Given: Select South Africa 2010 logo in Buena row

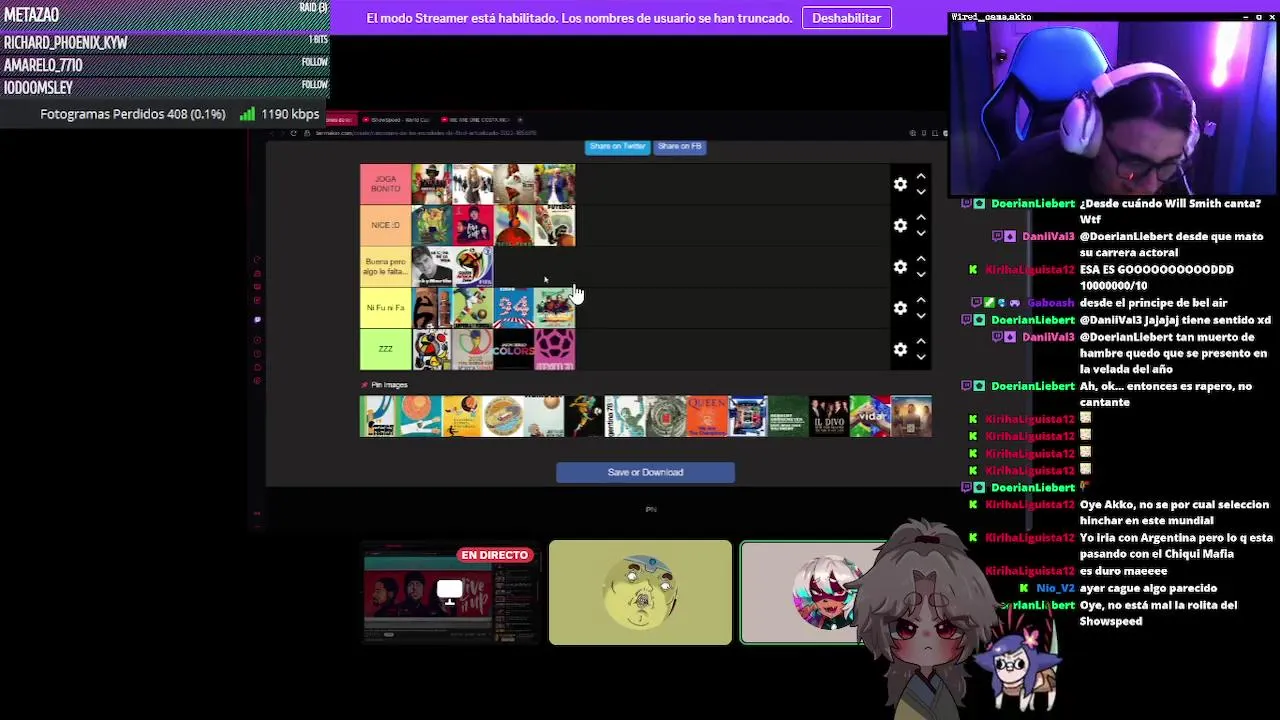Looking at the screenshot, I should click(473, 267).
